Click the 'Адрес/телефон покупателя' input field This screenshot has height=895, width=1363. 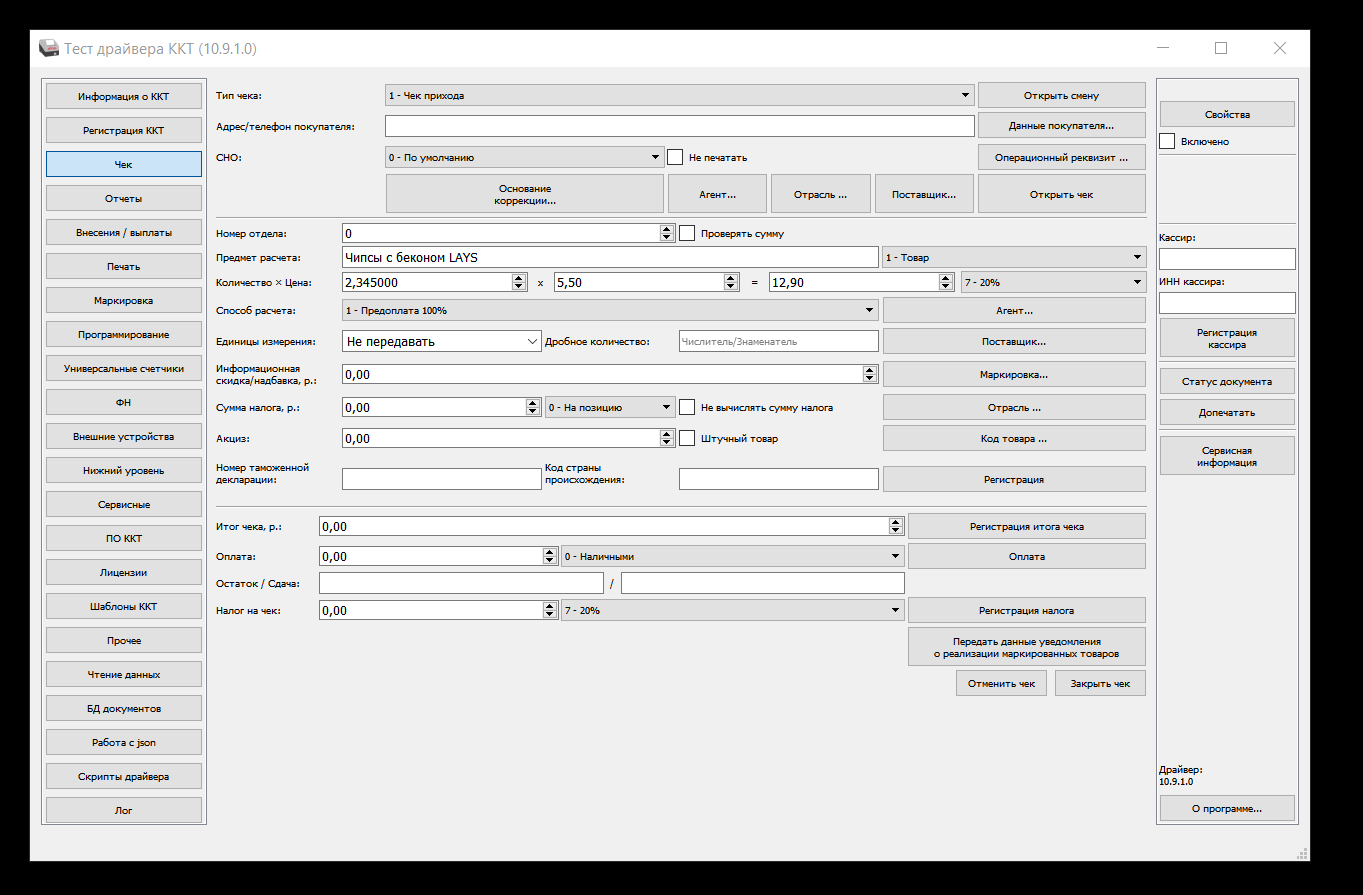679,126
